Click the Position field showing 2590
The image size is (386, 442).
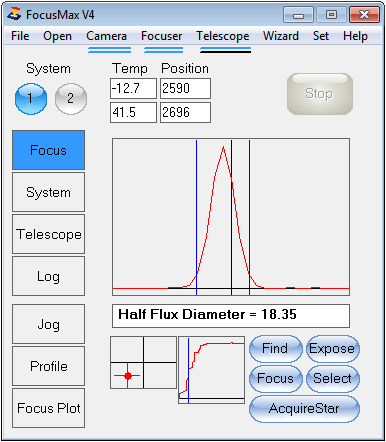point(185,89)
